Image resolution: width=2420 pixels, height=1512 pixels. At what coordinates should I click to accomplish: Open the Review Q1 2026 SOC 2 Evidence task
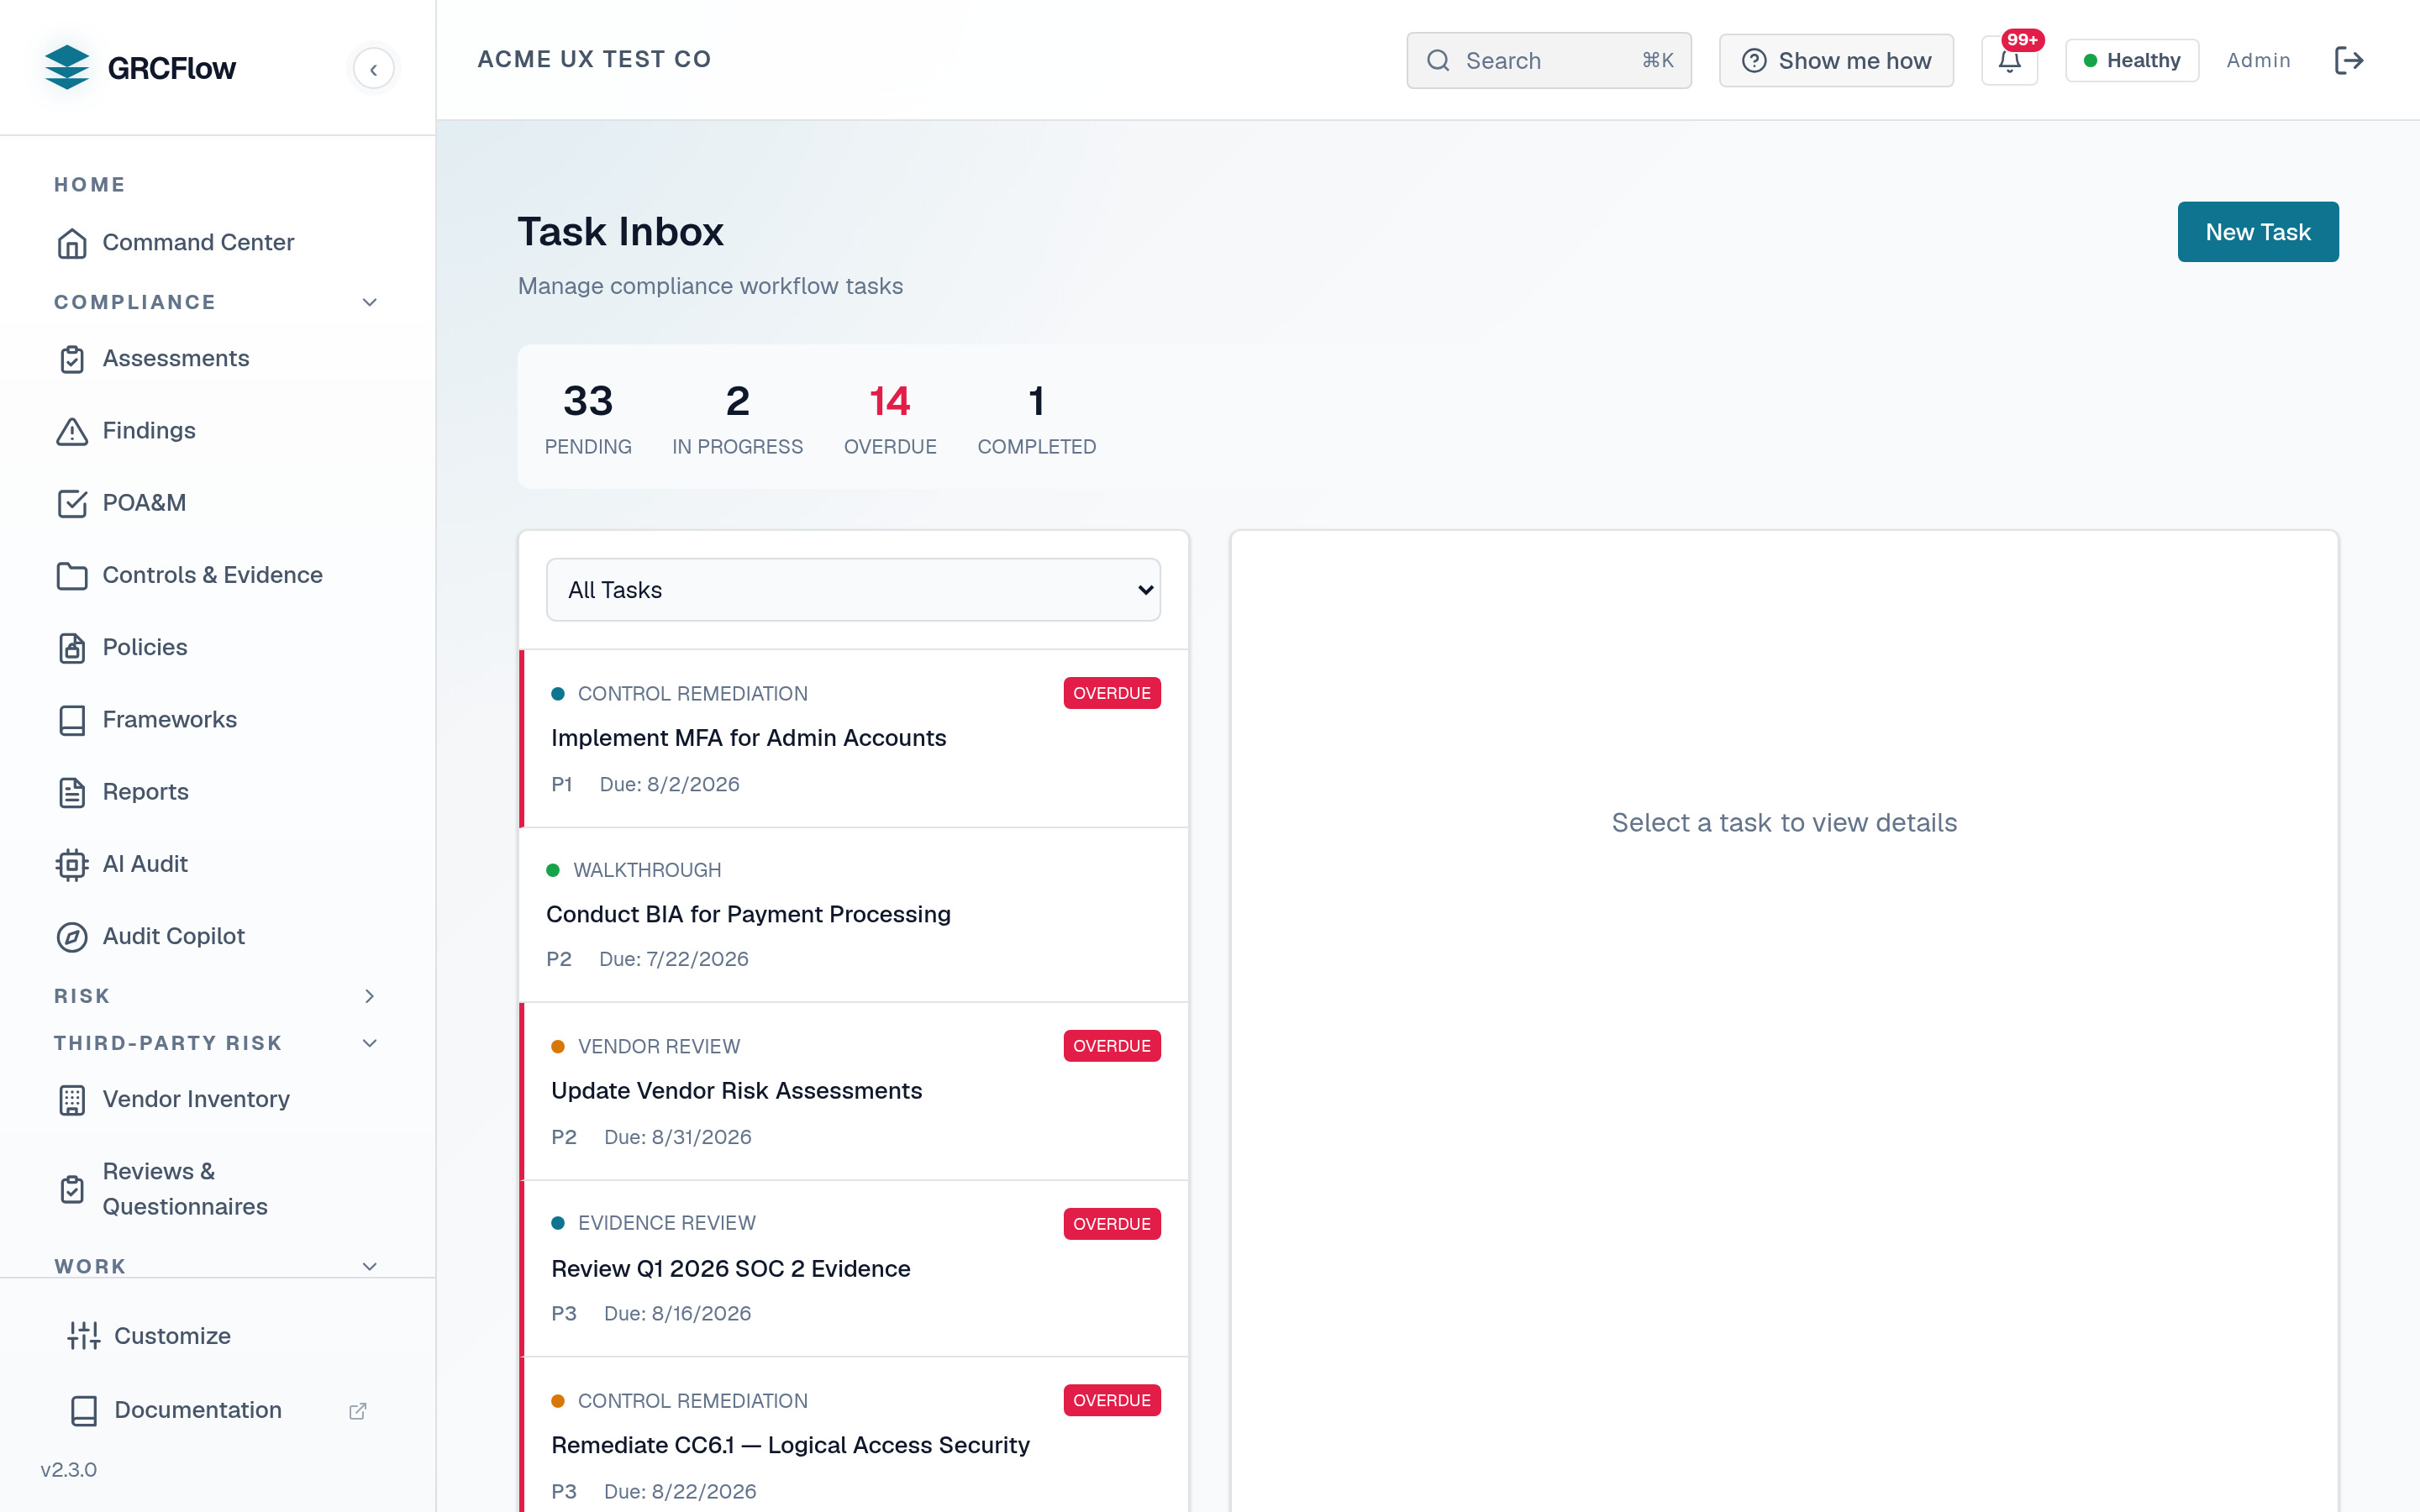point(853,1269)
